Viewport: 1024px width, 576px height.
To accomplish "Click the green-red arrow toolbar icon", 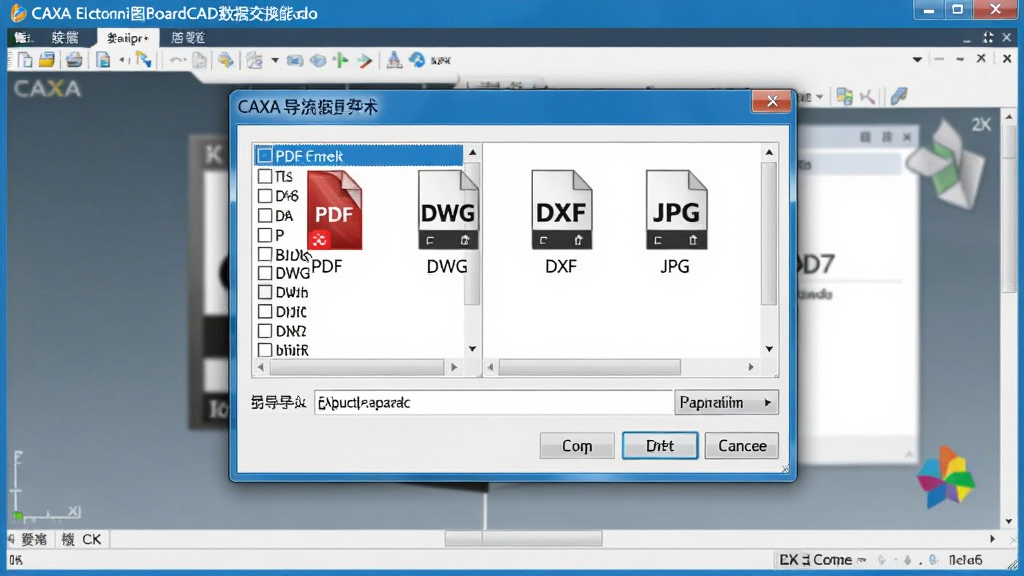I will [364, 61].
